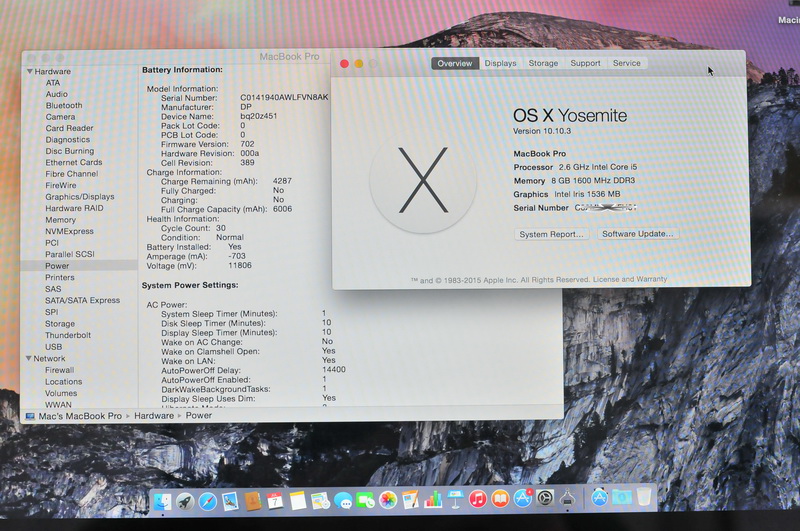
Task: Open Safari compass icon in Dock
Action: [208, 501]
